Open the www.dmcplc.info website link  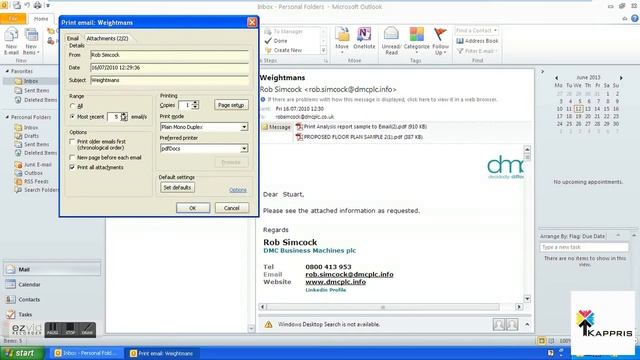tap(336, 282)
